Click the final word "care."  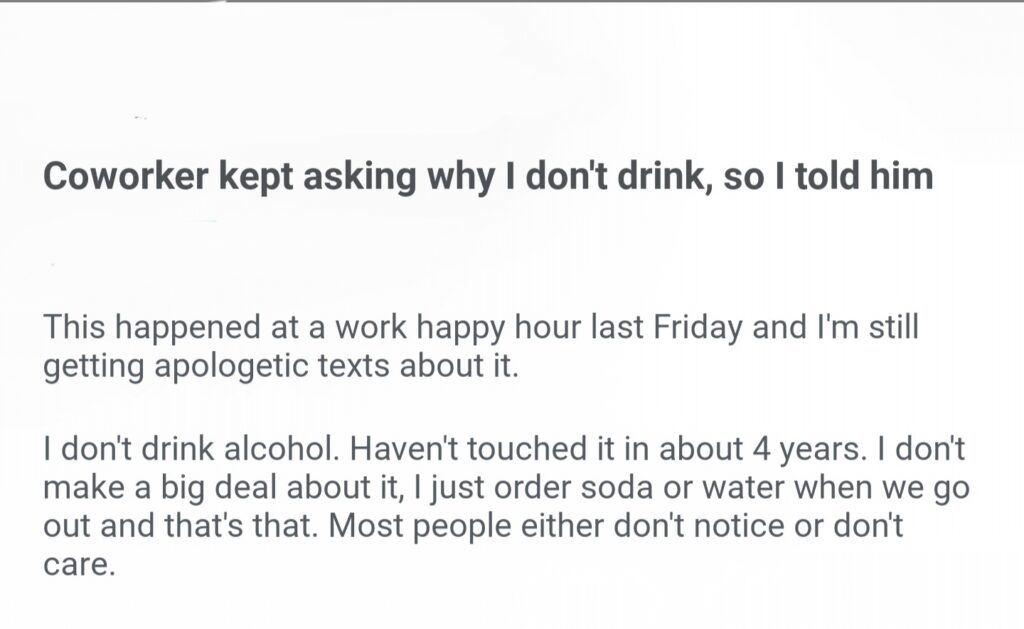(80, 563)
